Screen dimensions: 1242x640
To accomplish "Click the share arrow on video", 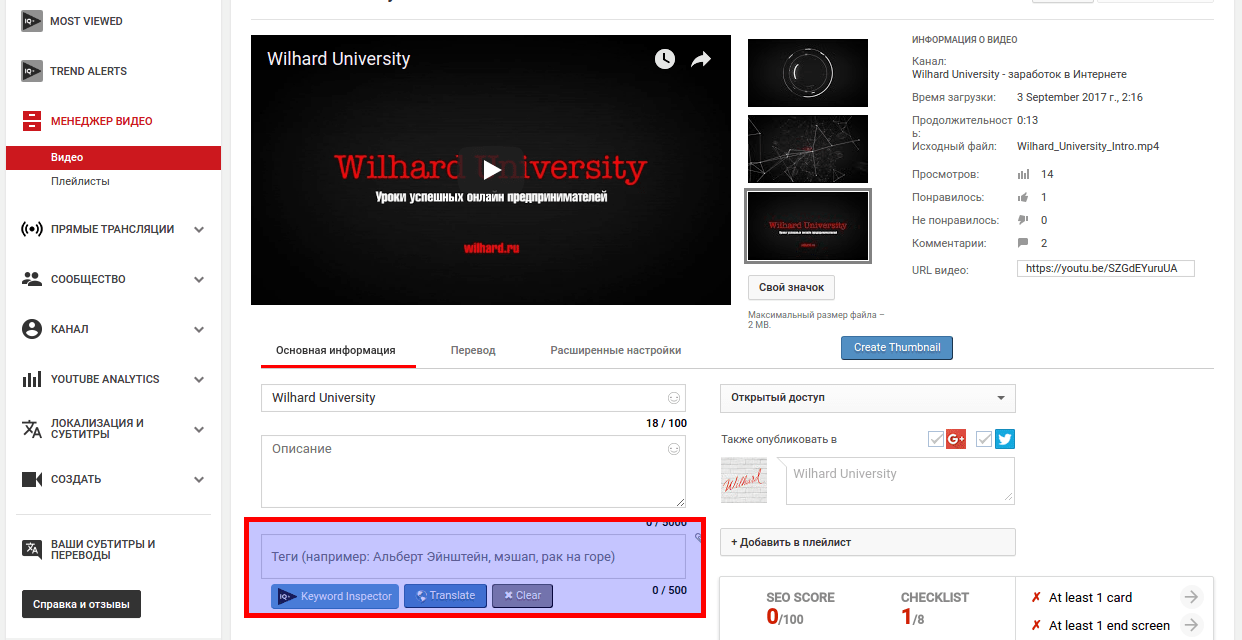I will click(x=700, y=60).
